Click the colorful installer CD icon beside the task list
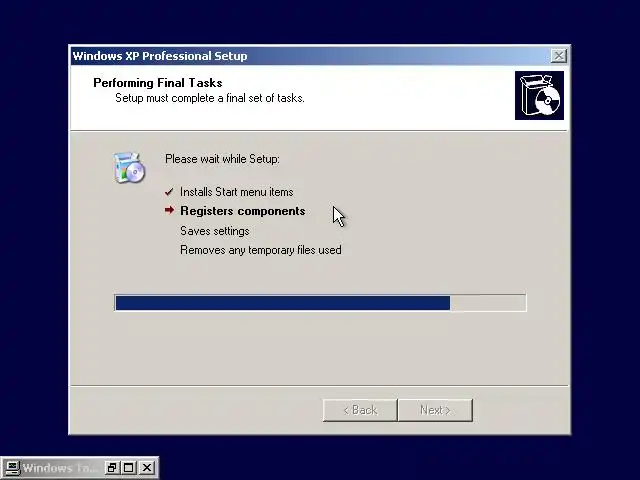 coord(129,168)
